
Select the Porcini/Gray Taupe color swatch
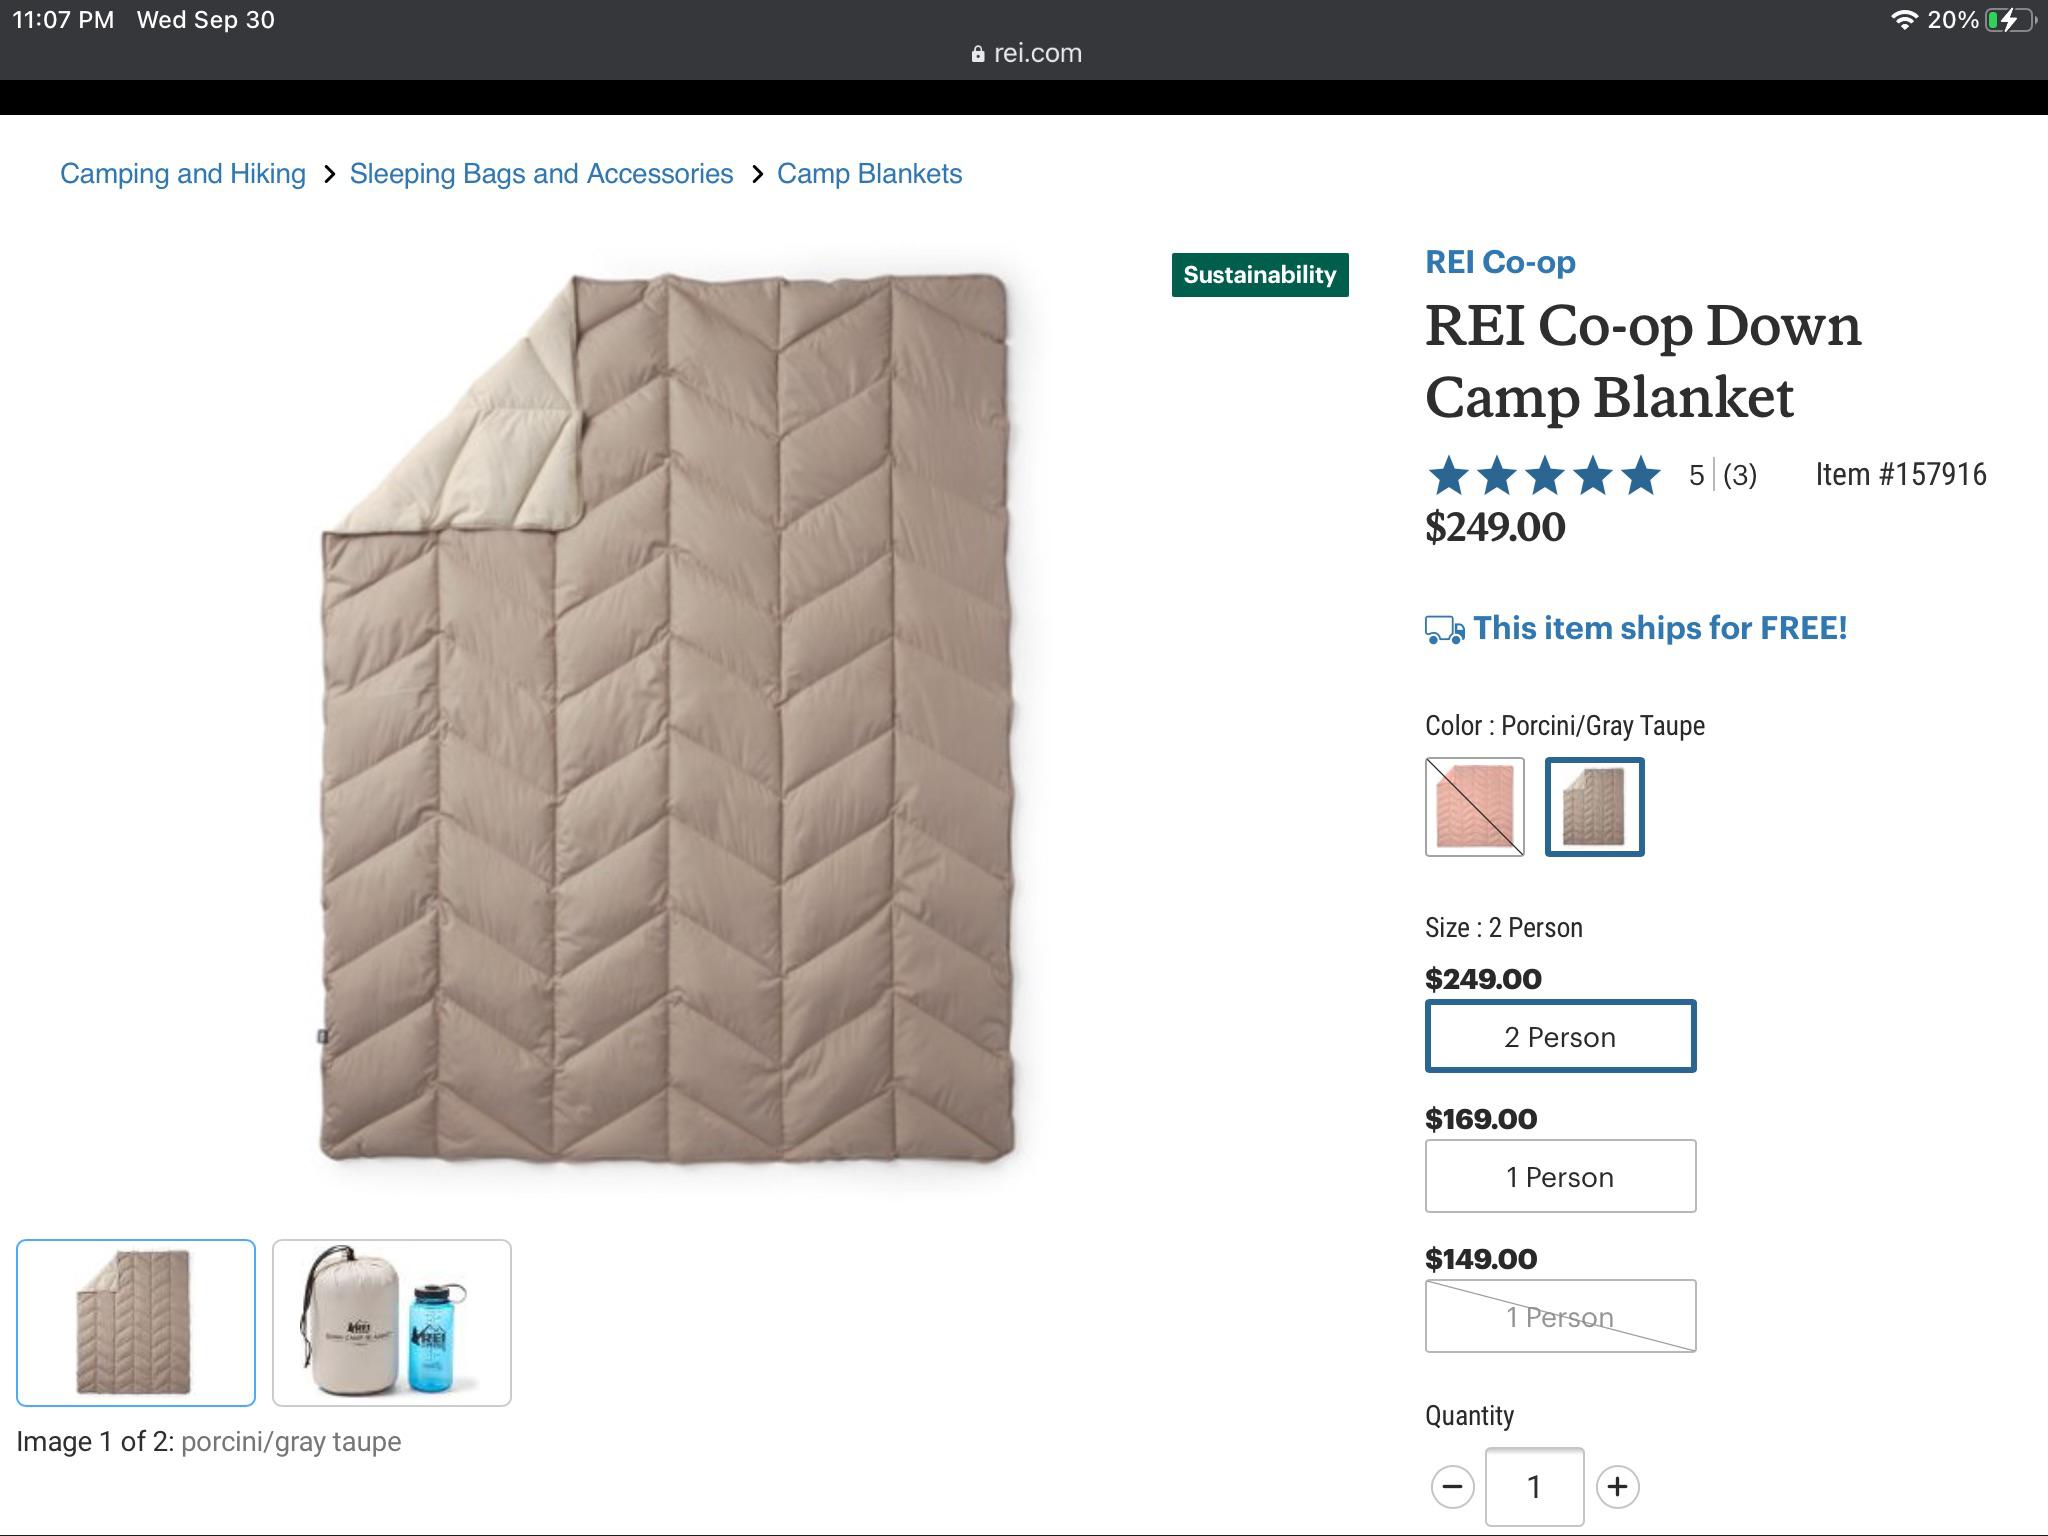point(1594,807)
